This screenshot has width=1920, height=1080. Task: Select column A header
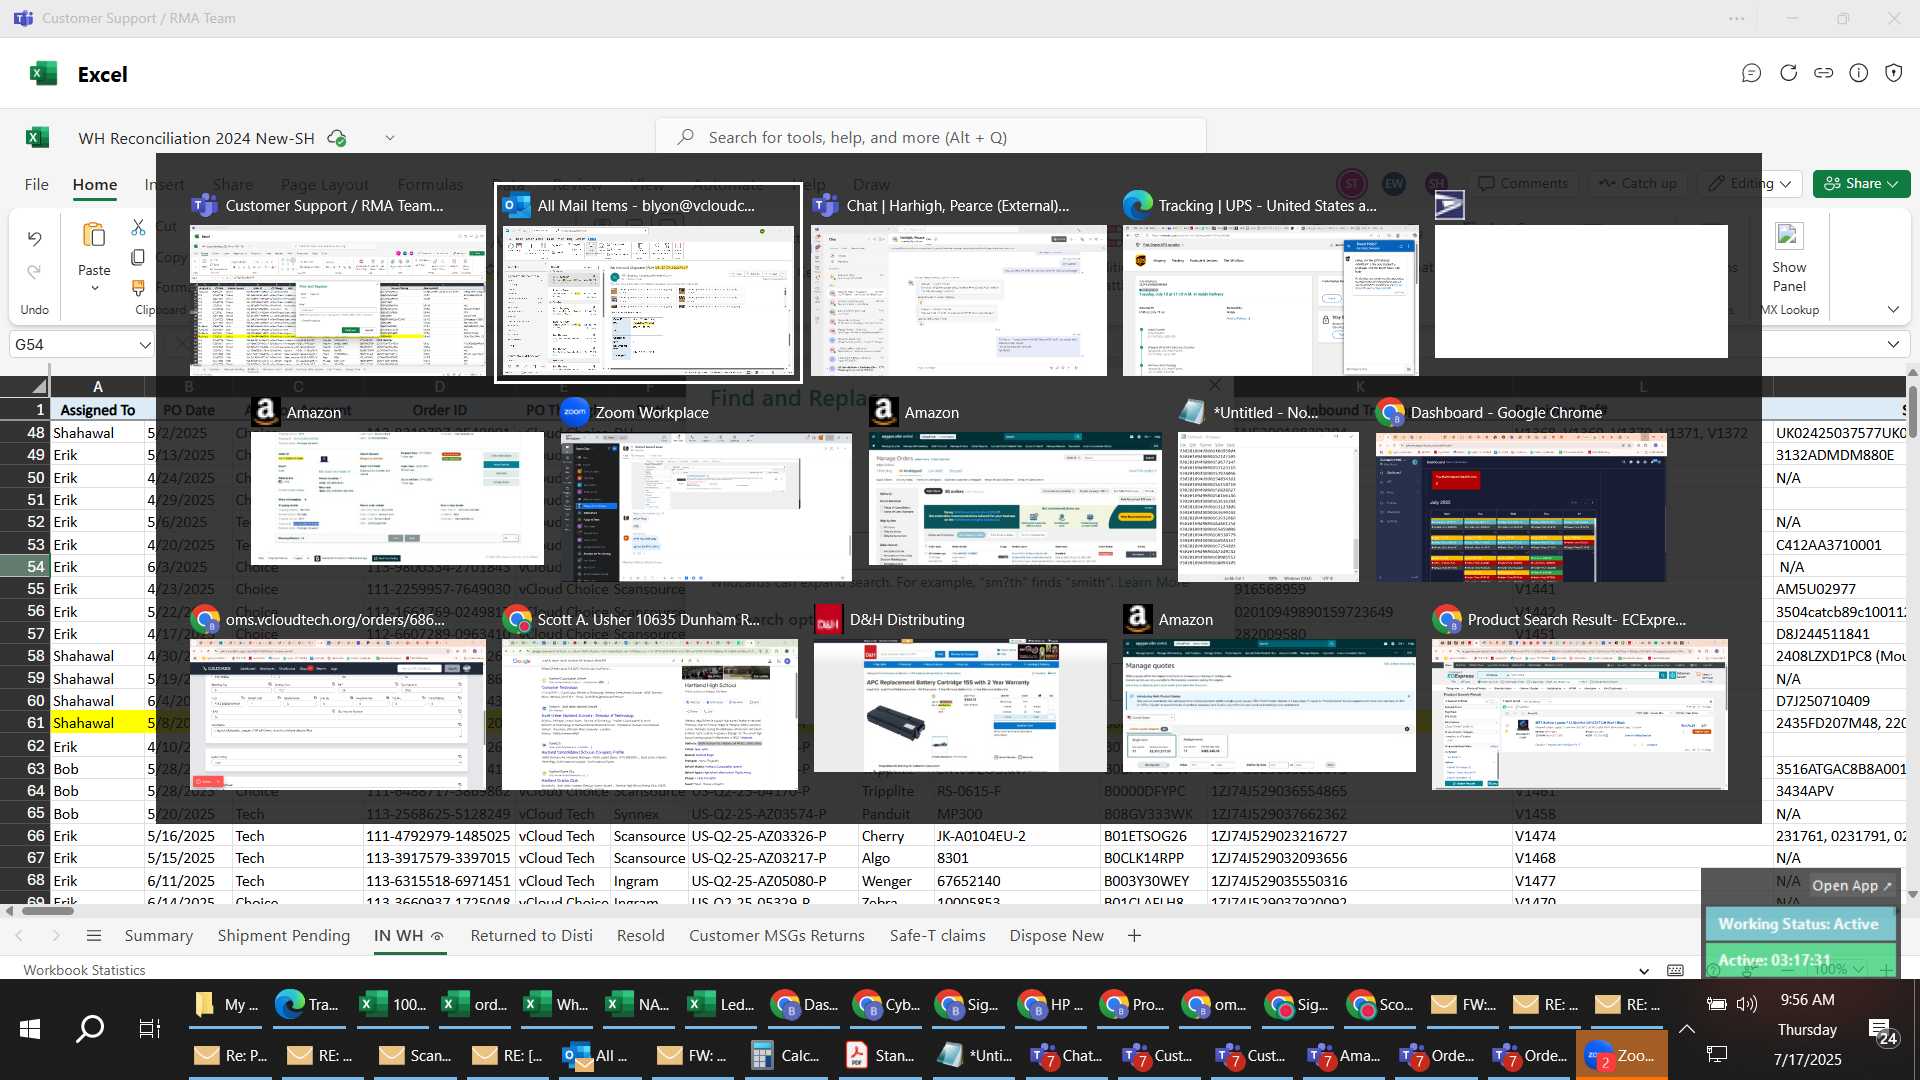tap(97, 386)
